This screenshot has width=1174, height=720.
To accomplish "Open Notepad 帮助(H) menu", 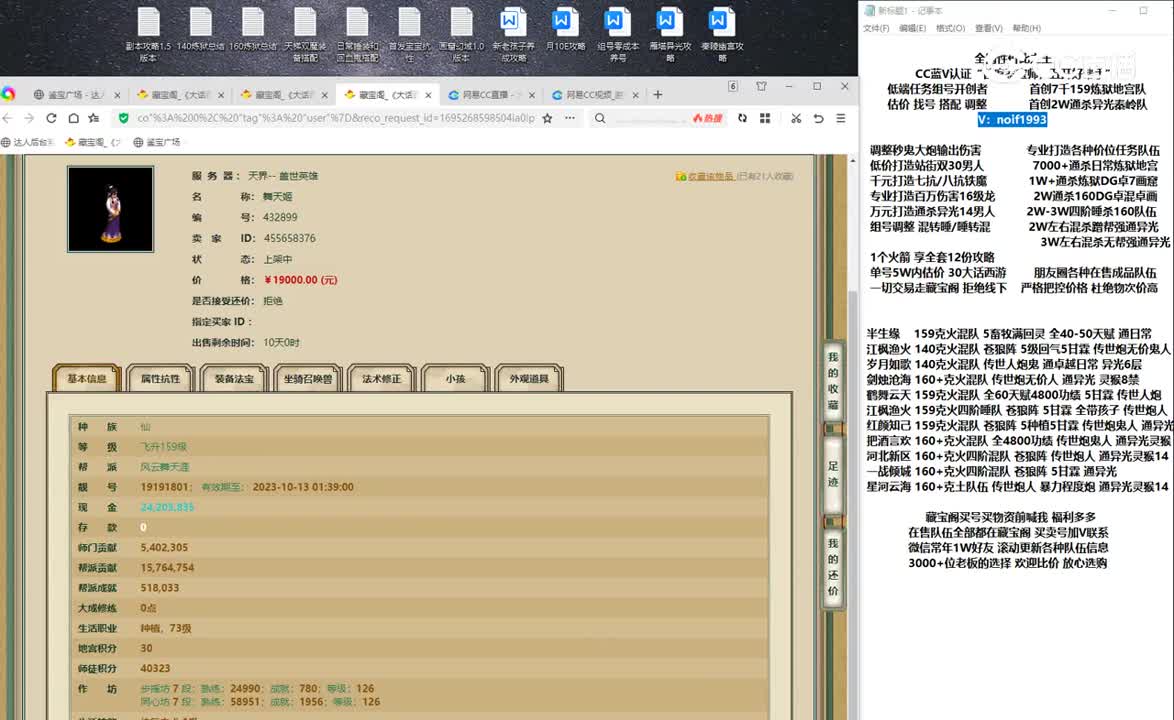I will [x=1027, y=28].
